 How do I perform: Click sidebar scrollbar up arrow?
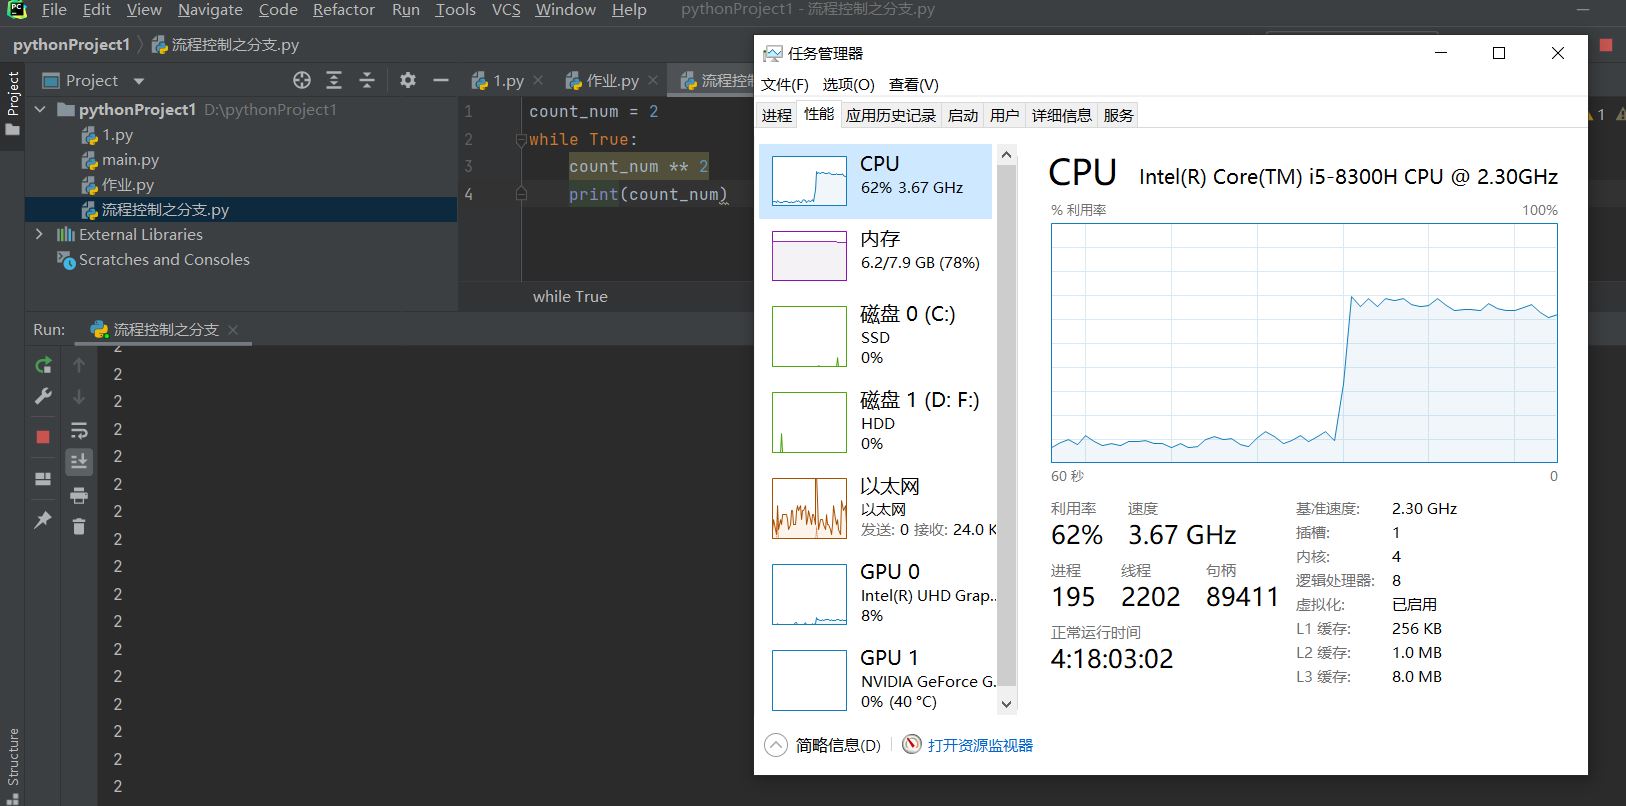pos(1007,155)
